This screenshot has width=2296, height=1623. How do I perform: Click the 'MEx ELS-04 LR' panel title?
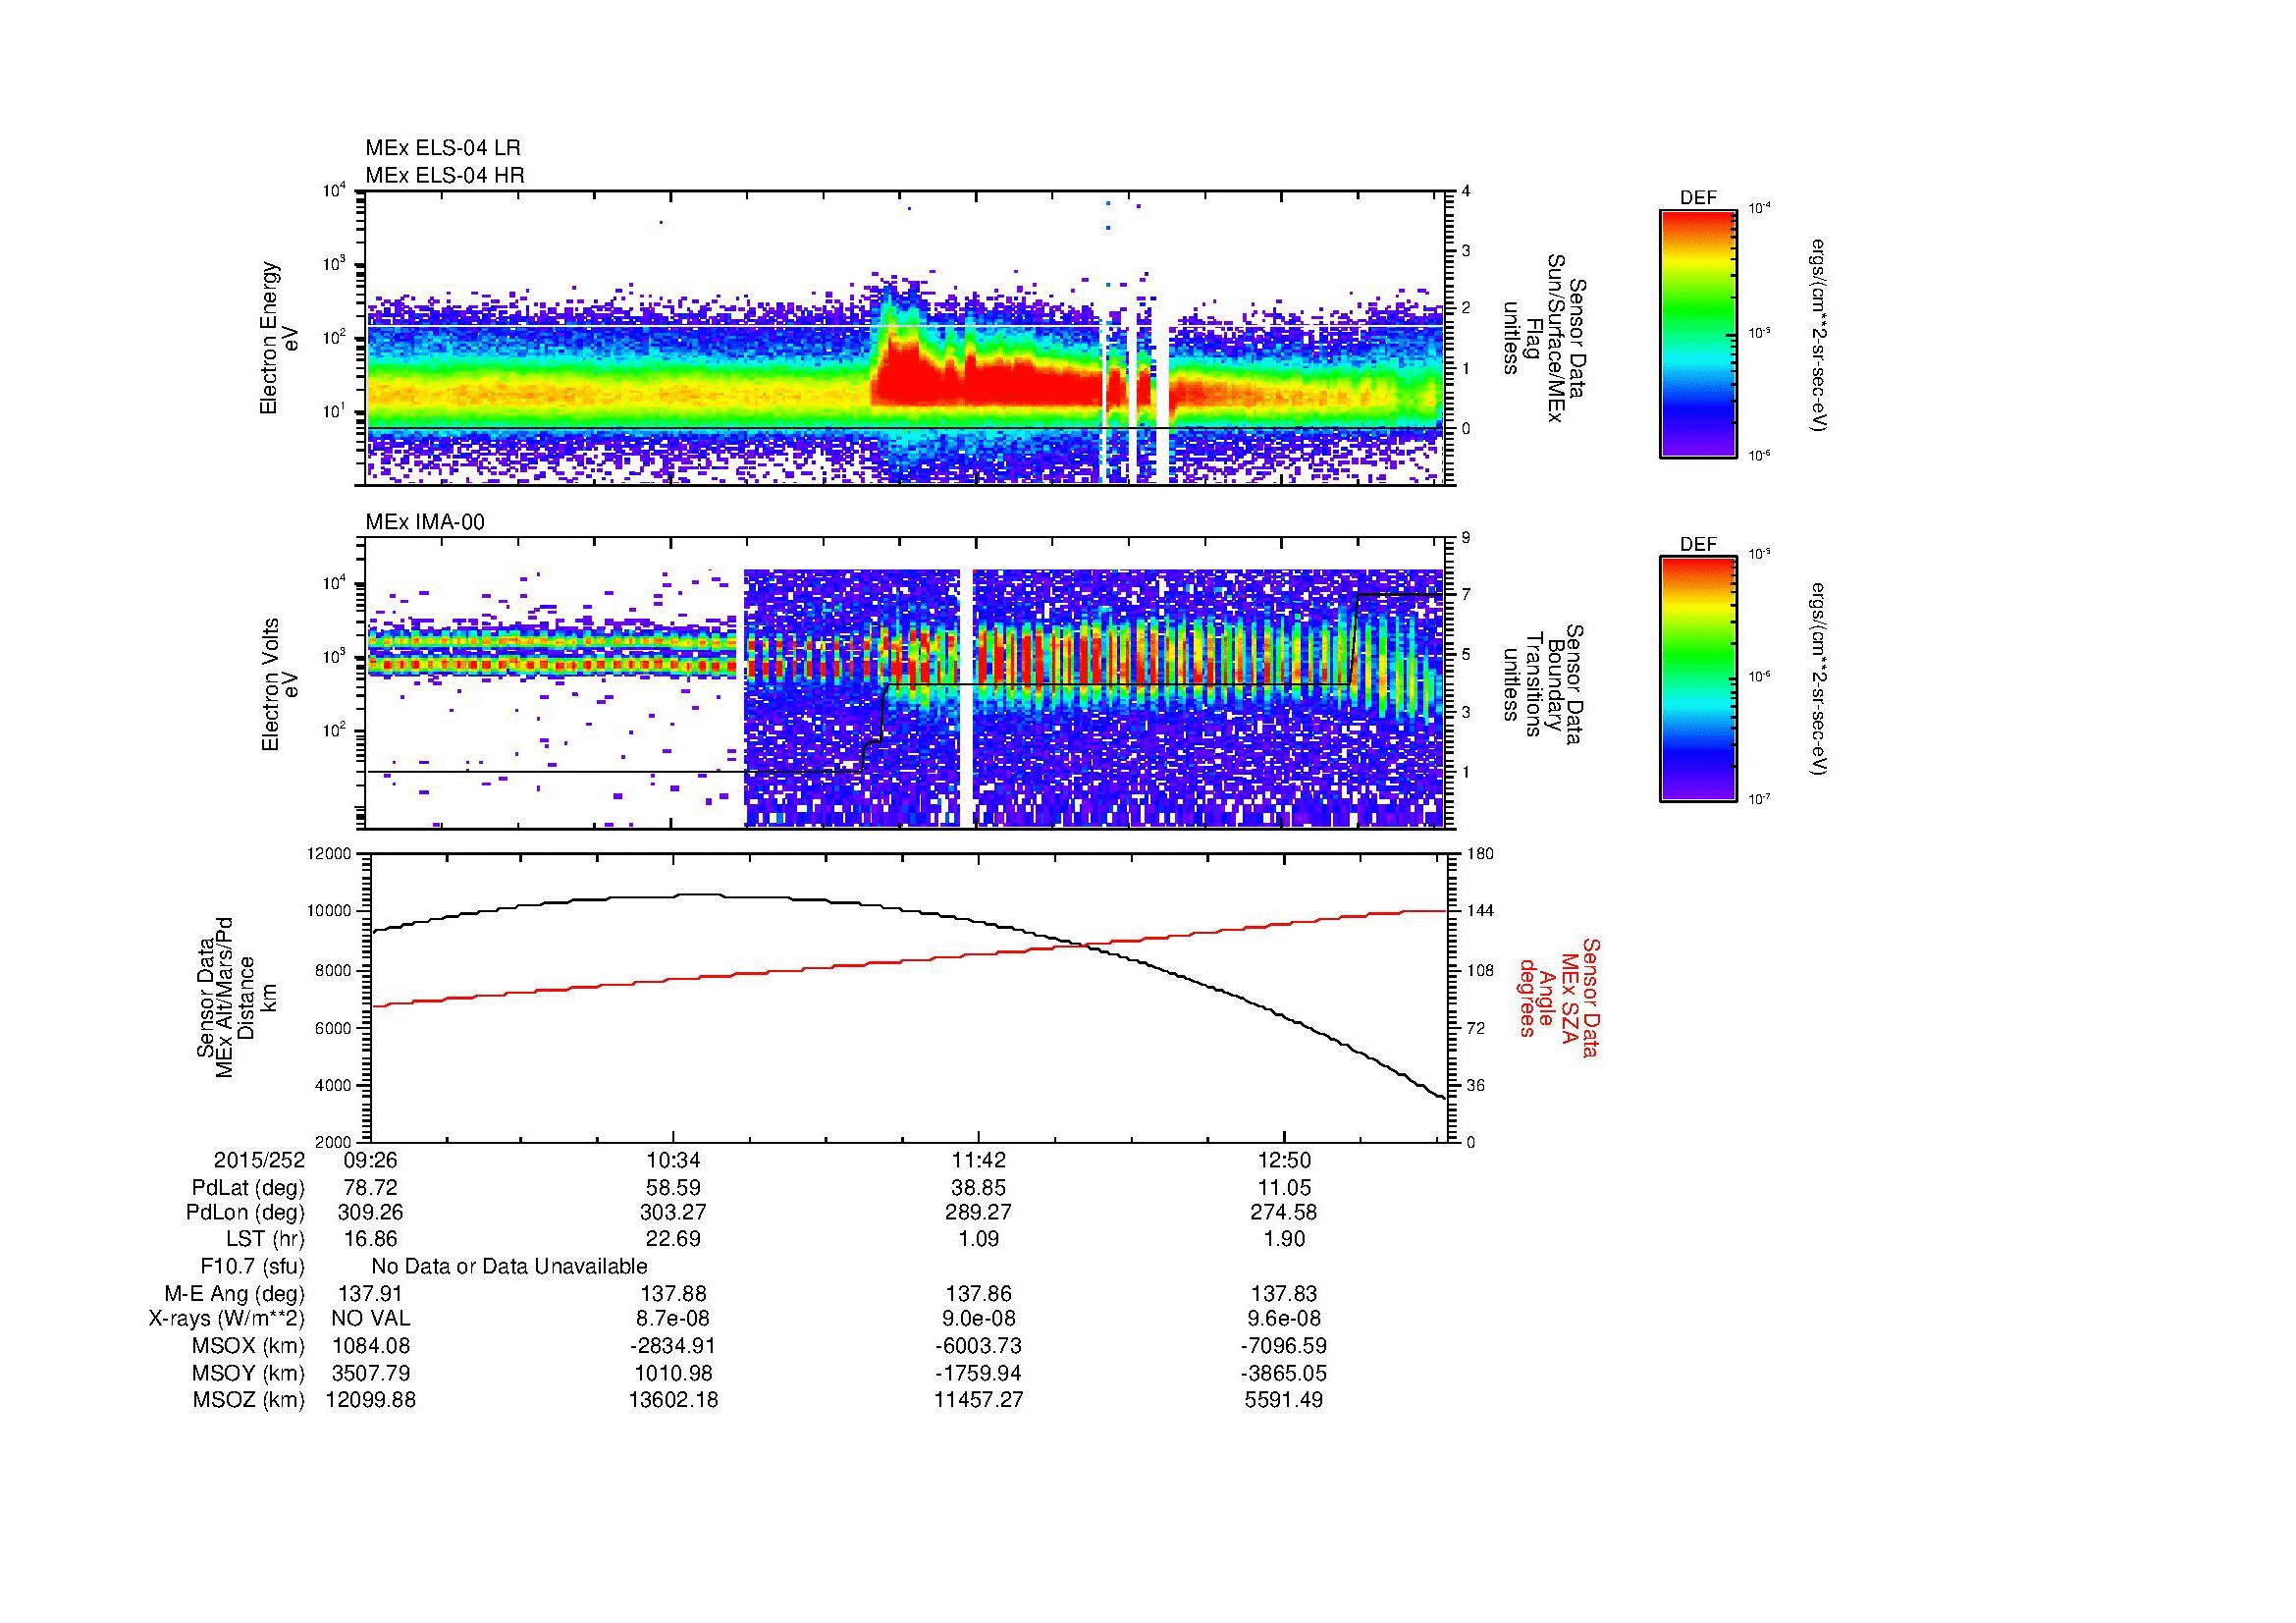[x=443, y=148]
